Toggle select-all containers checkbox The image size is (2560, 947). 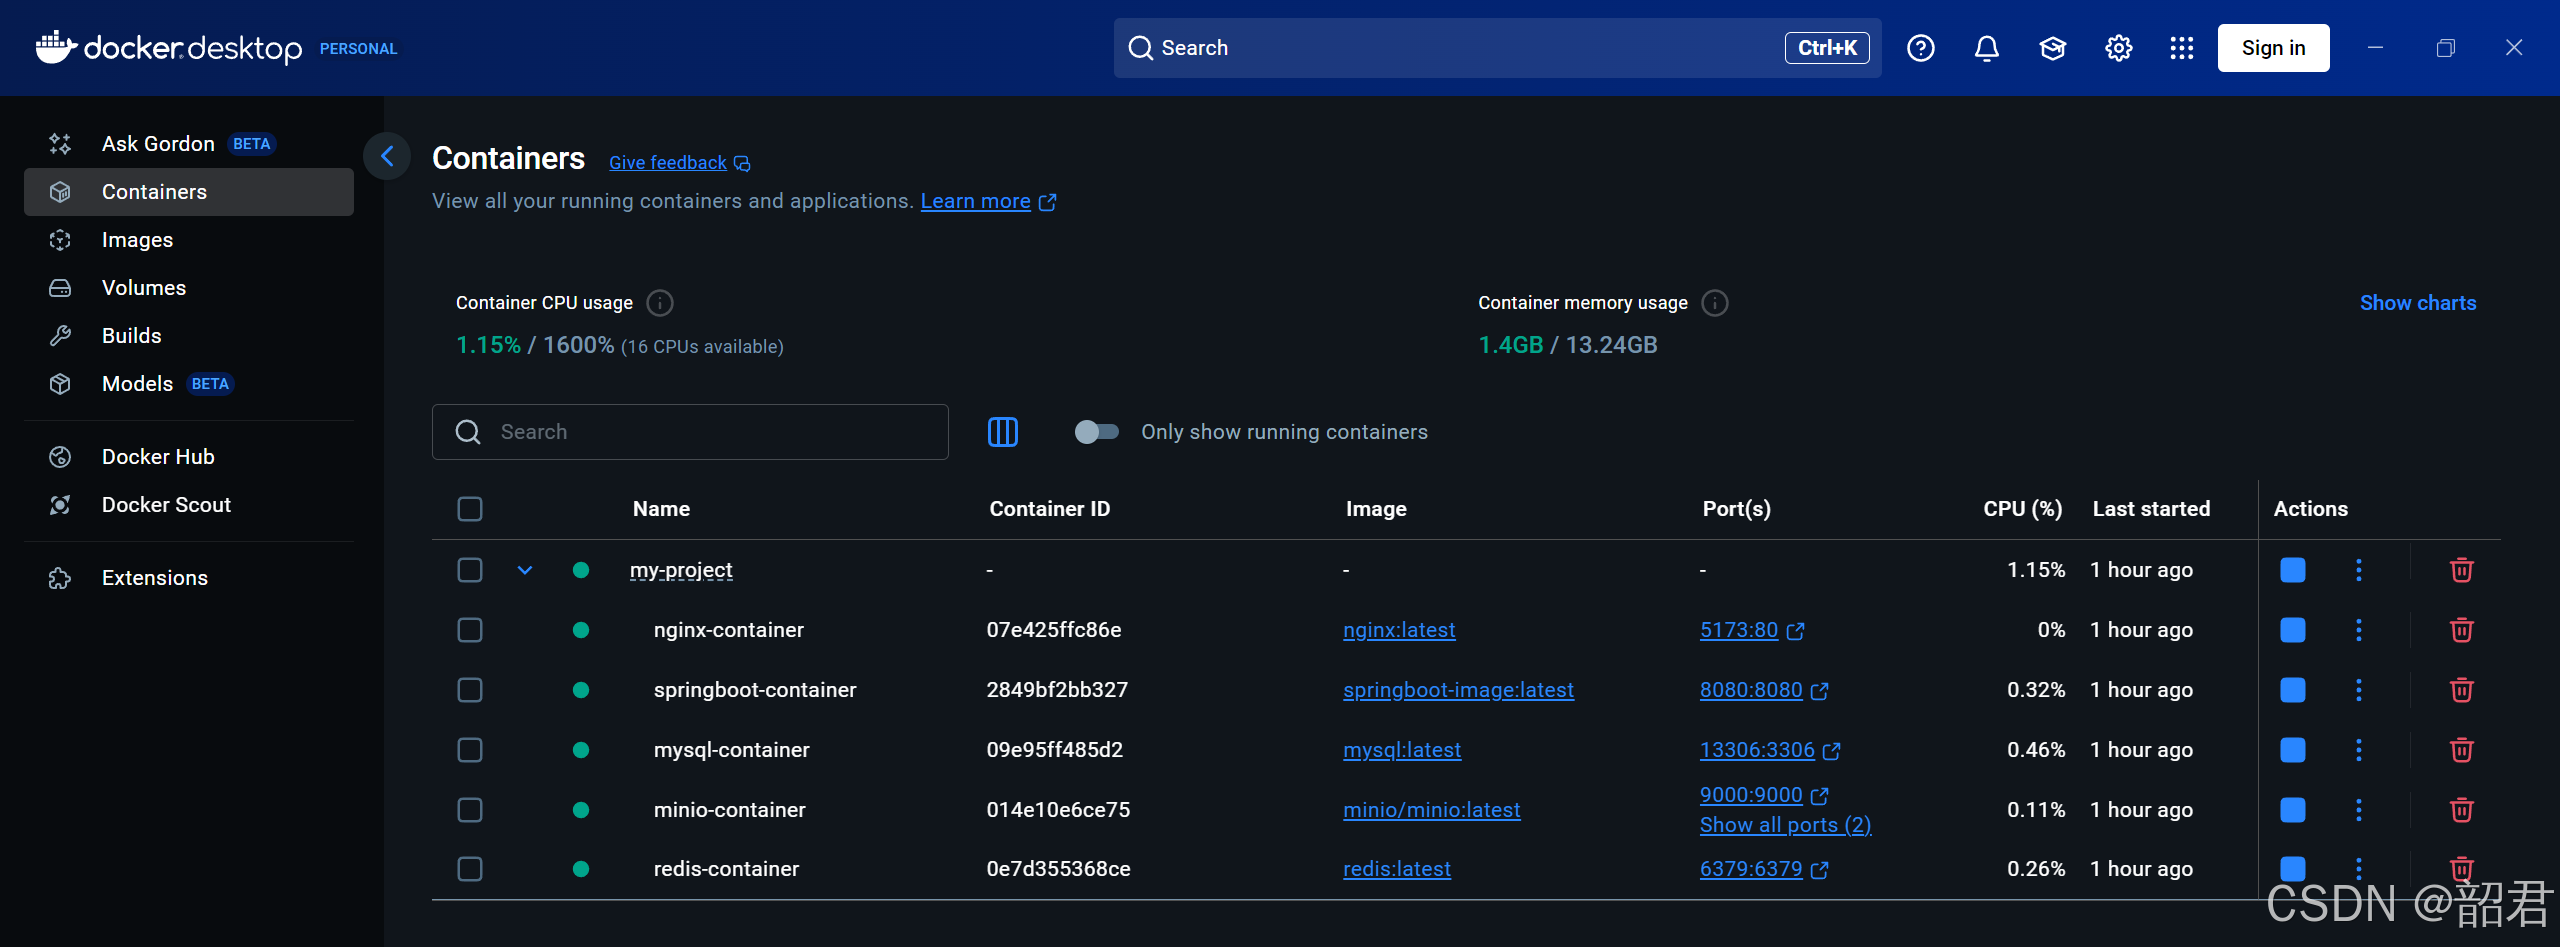coord(470,509)
